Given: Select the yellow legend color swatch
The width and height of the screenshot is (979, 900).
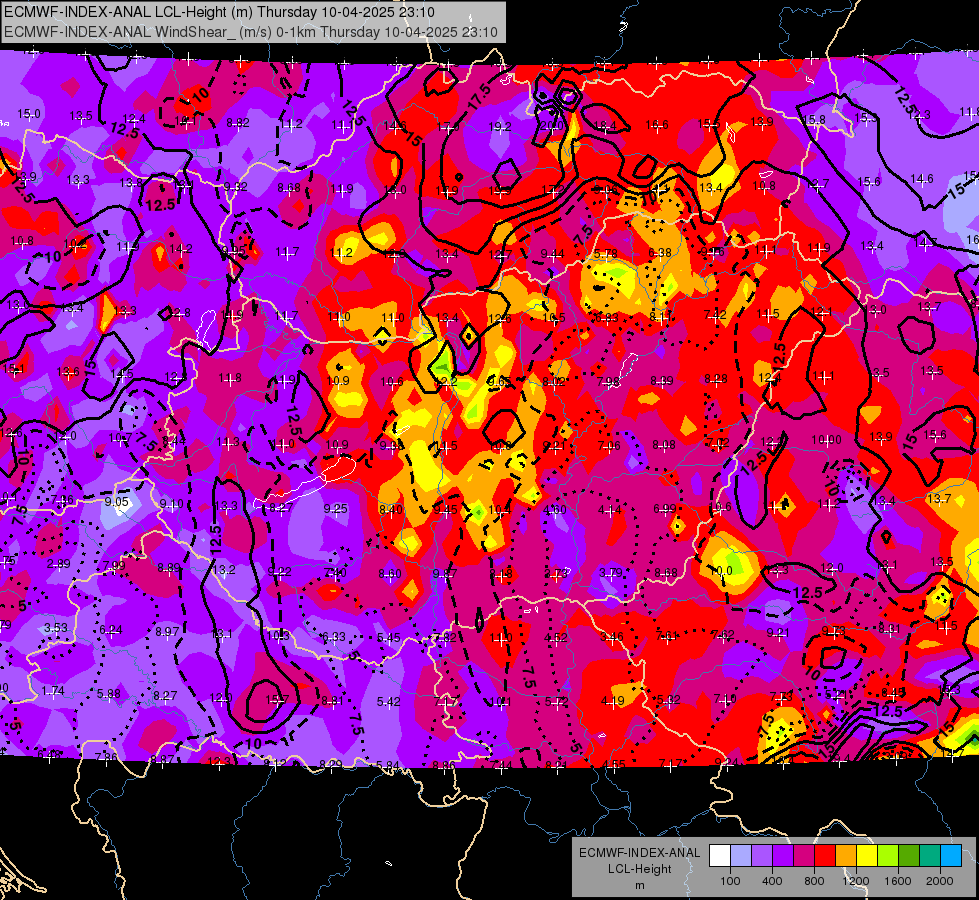Looking at the screenshot, I should 867,856.
